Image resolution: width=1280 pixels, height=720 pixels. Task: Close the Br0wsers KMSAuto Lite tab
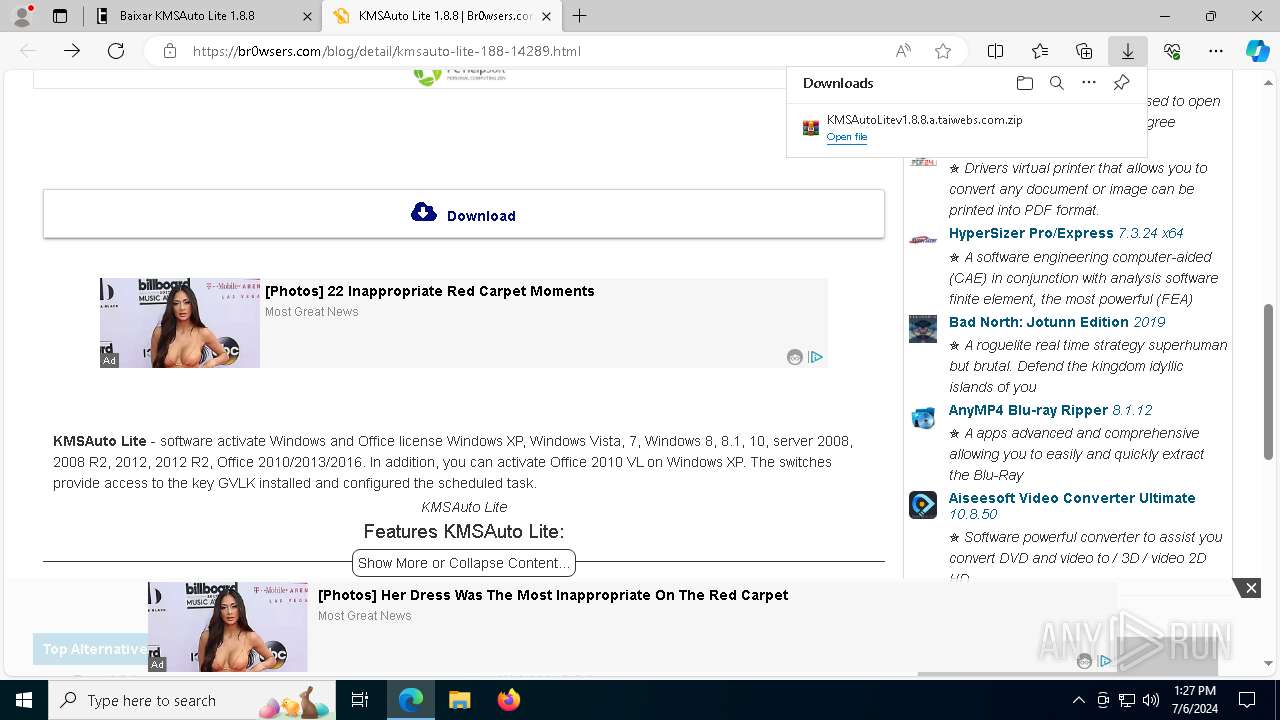[546, 16]
